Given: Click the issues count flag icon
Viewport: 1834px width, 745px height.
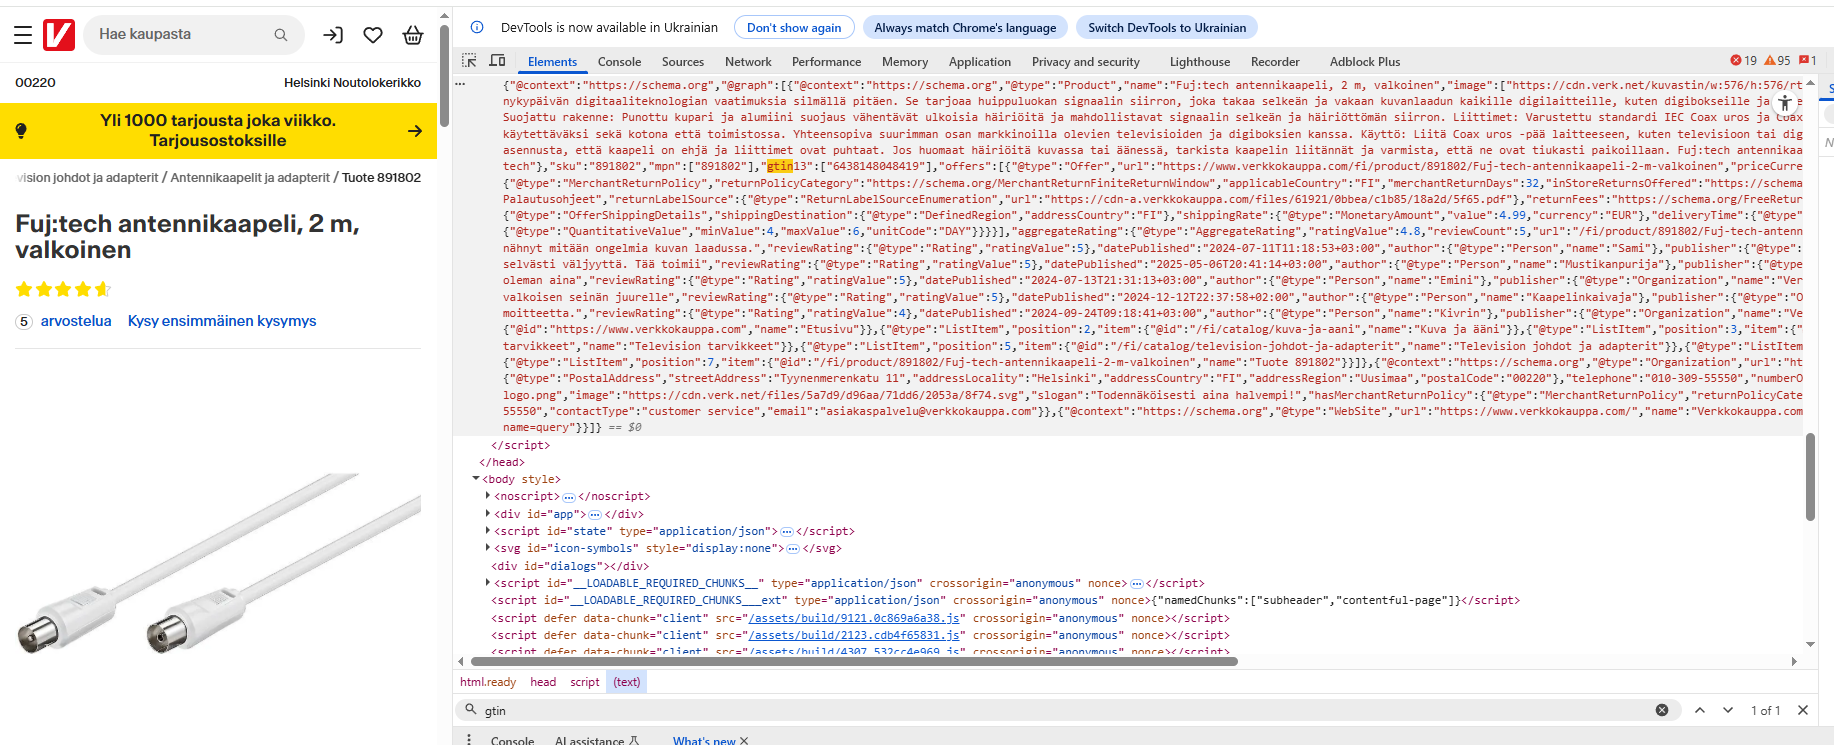Looking at the screenshot, I should pyautogui.click(x=1808, y=61).
